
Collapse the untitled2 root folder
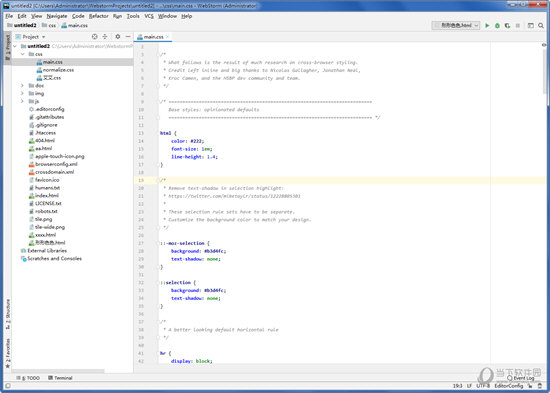click(15, 46)
